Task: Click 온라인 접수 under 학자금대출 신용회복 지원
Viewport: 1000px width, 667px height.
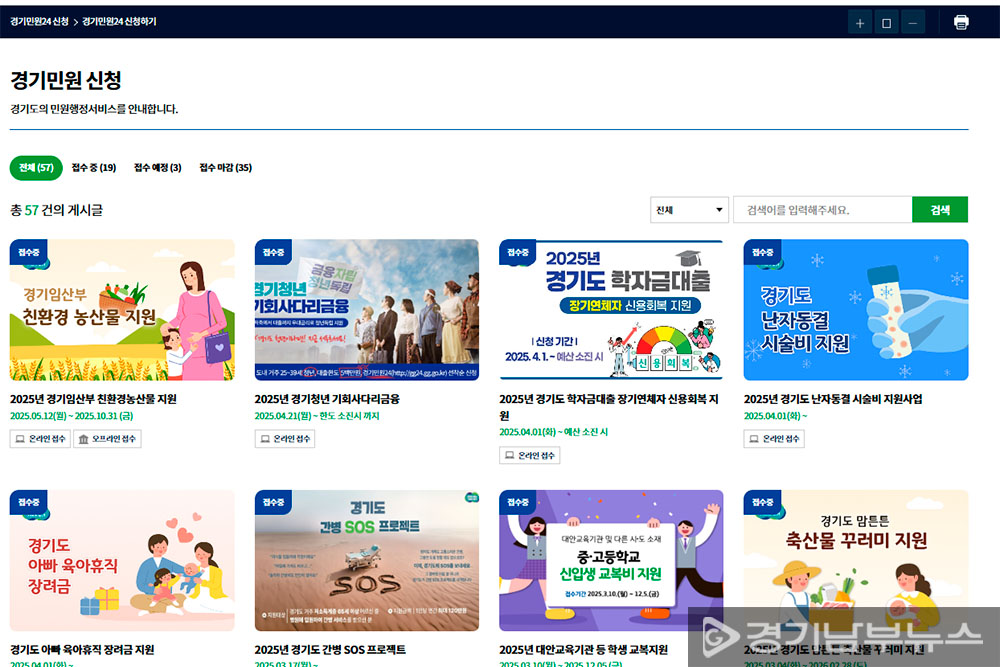Action: (530, 455)
